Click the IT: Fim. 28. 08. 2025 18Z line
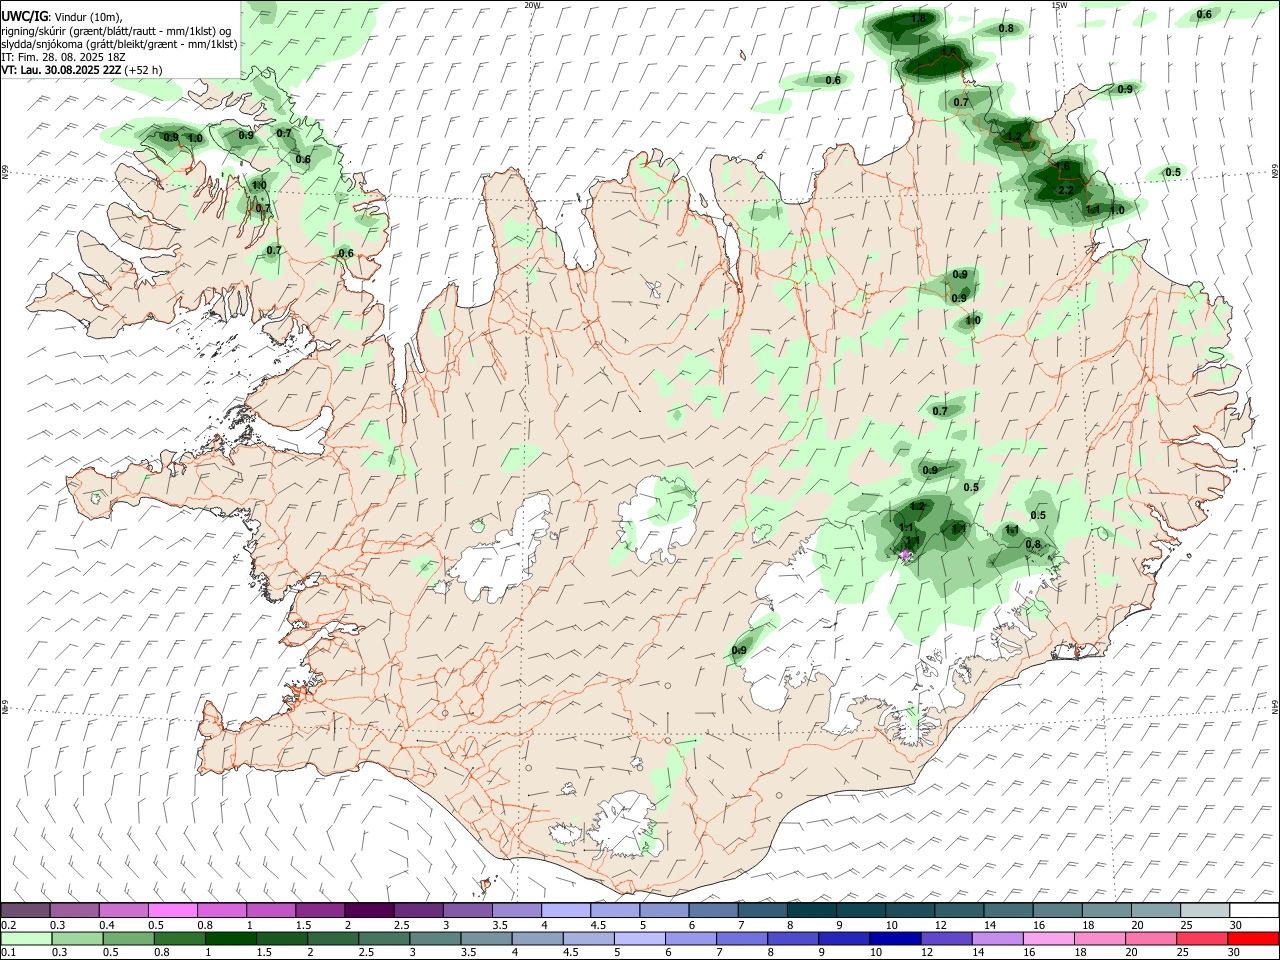The width and height of the screenshot is (1280, 960). tap(63, 57)
